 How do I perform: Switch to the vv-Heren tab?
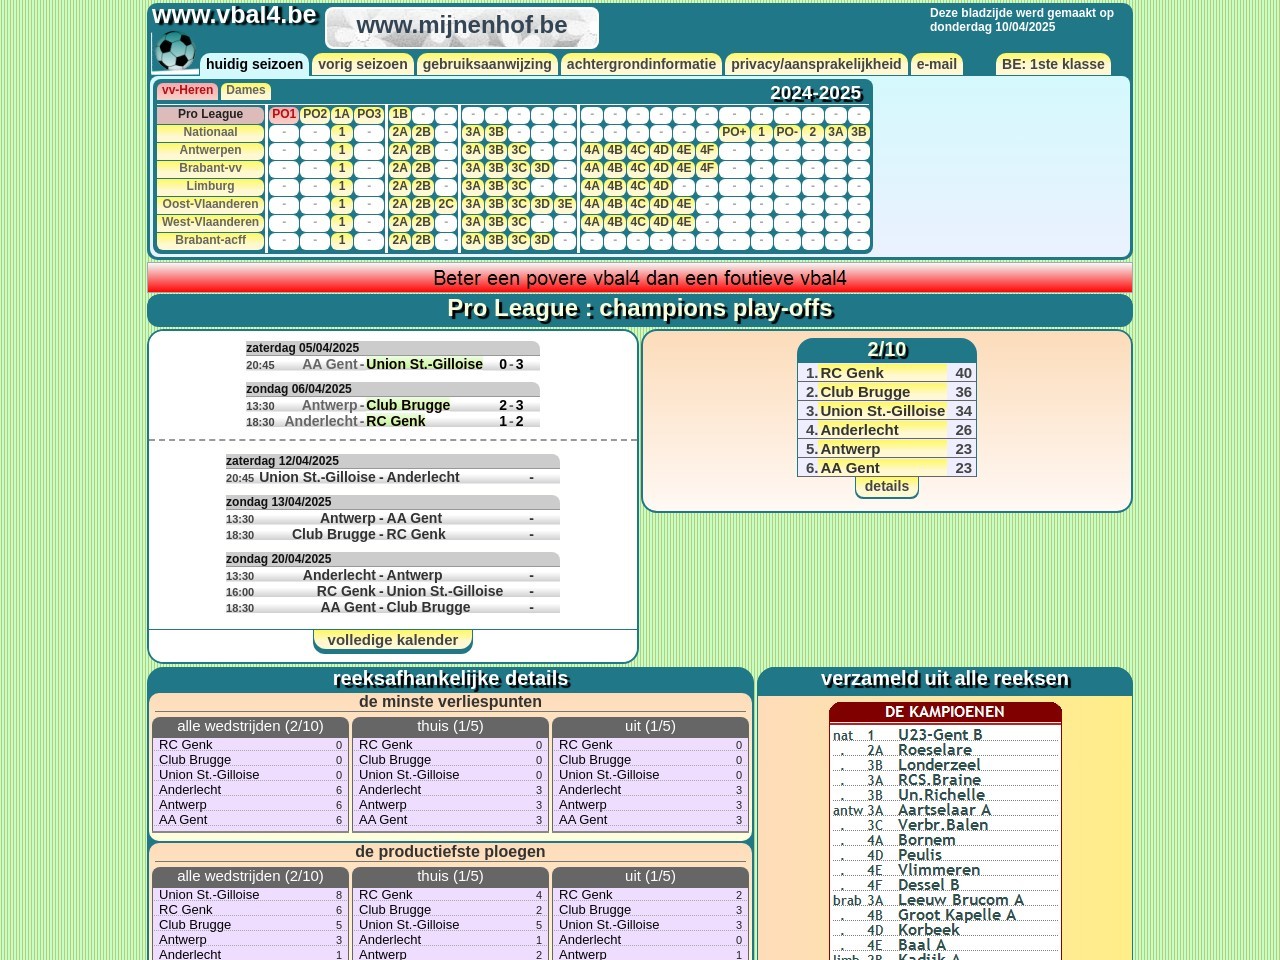187,90
